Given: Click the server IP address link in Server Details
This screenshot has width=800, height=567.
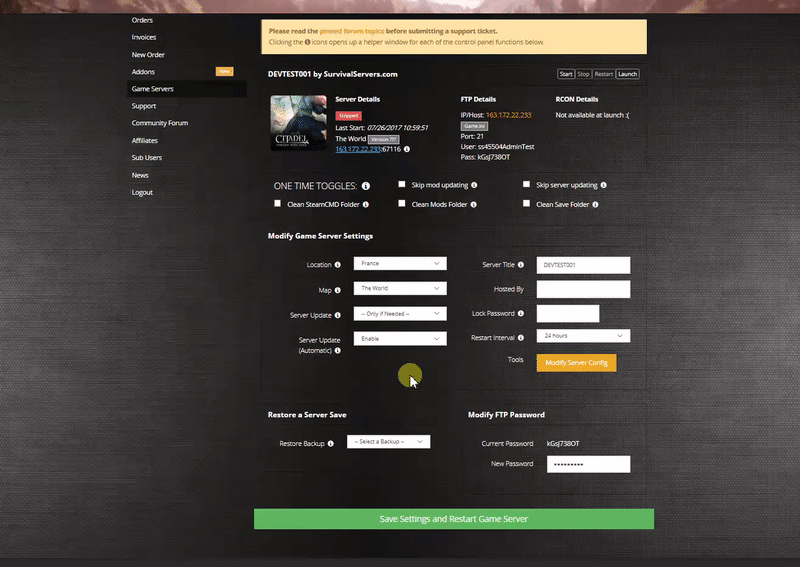Looking at the screenshot, I should coord(358,149).
